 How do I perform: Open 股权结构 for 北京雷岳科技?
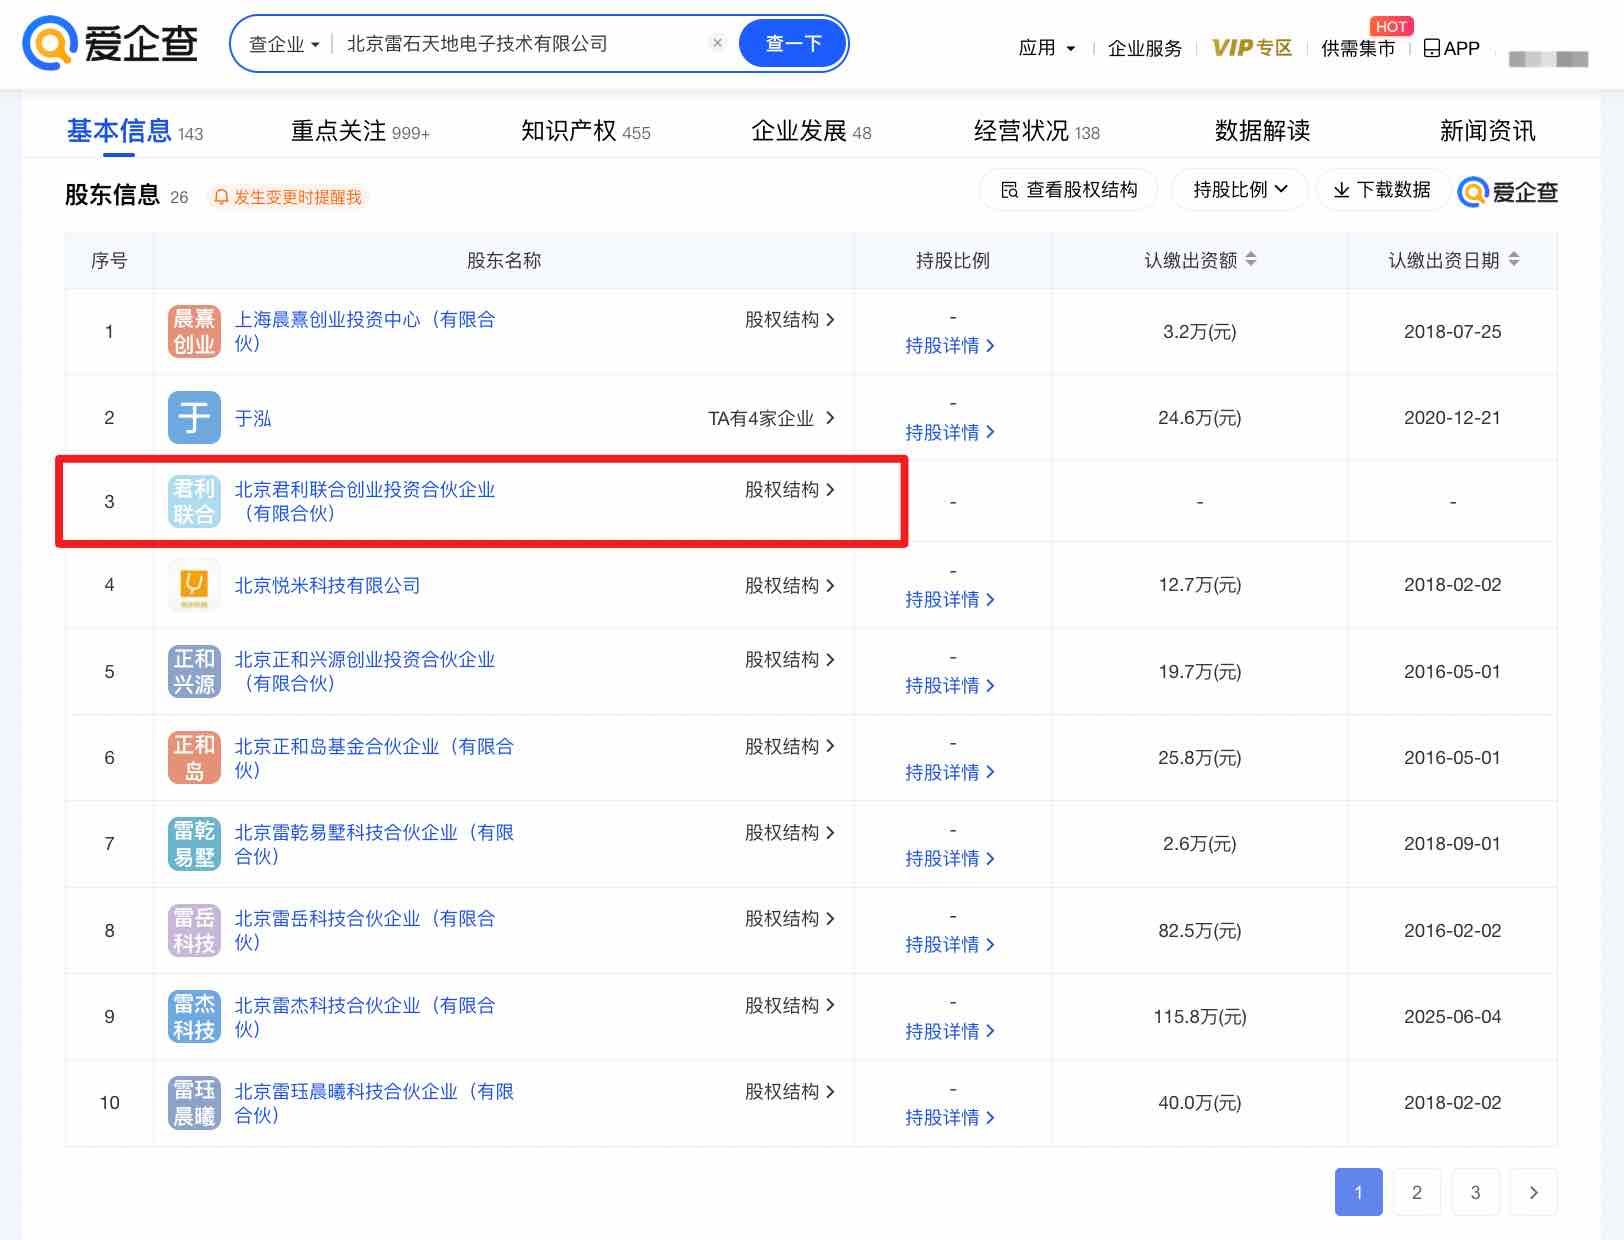(789, 919)
